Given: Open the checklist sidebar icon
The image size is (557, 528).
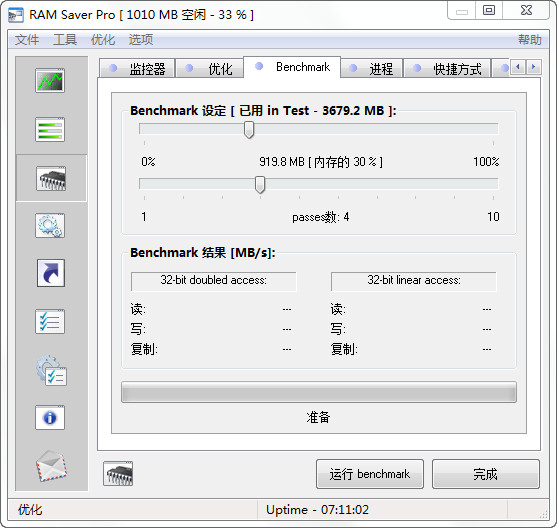Looking at the screenshot, I should (50, 321).
